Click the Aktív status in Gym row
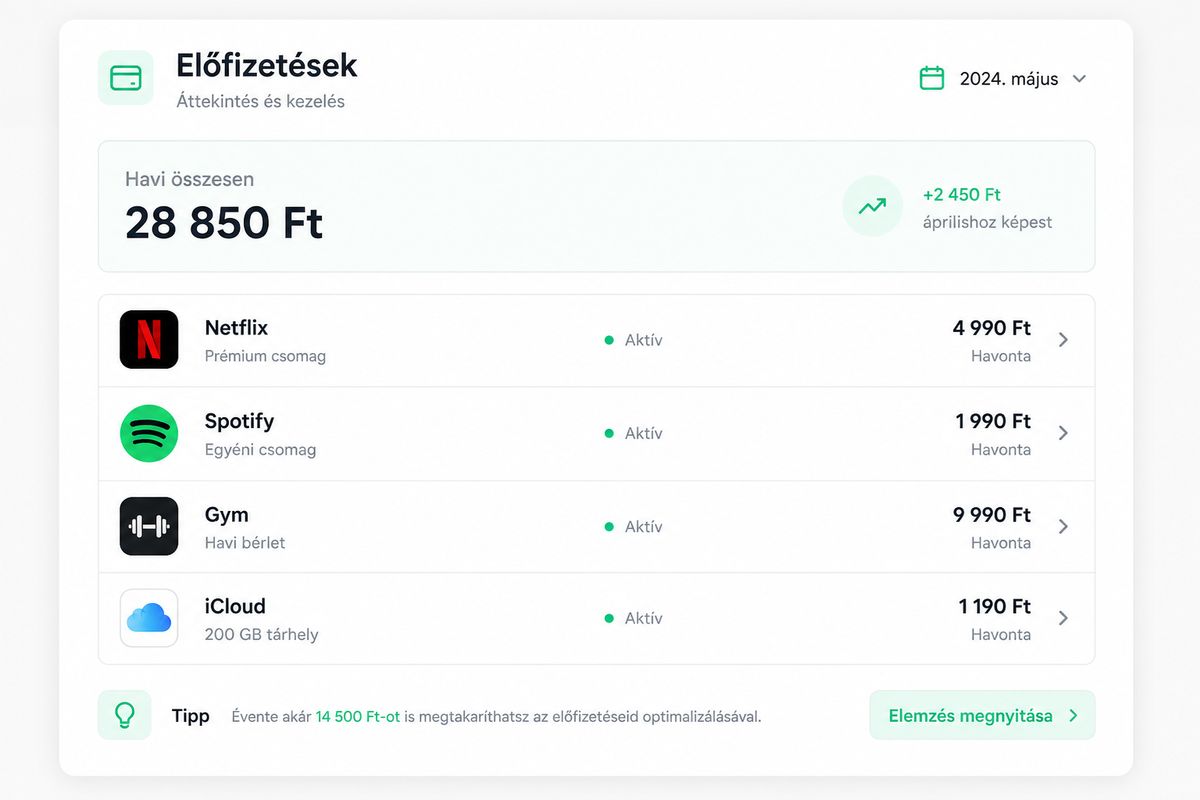The image size is (1200, 800). tap(633, 526)
